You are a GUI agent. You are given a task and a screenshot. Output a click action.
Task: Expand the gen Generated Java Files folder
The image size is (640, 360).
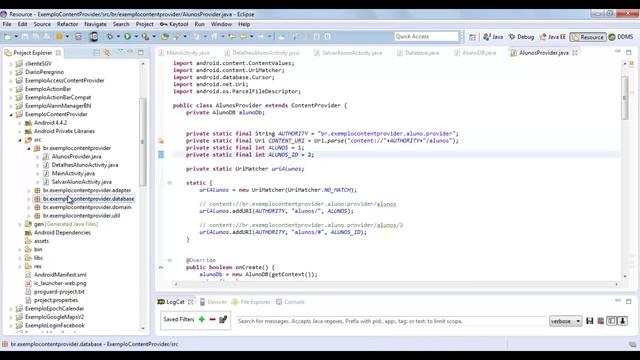click(x=20, y=224)
